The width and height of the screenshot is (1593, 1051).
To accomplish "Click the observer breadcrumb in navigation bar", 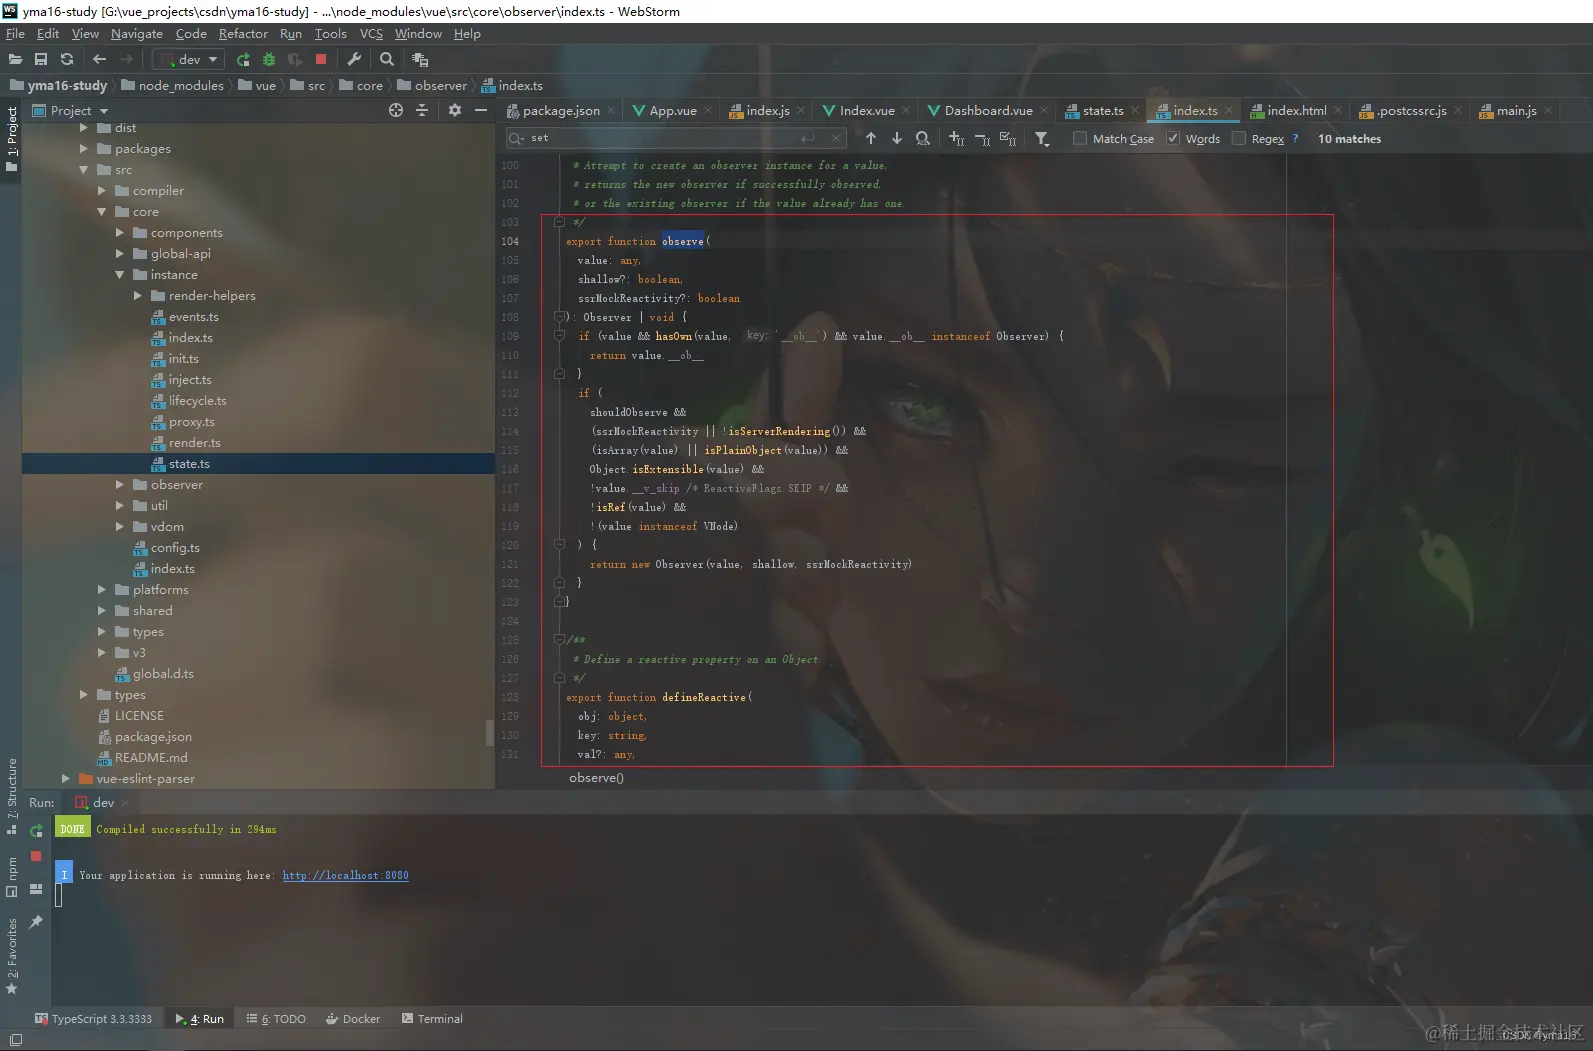I will click(432, 85).
